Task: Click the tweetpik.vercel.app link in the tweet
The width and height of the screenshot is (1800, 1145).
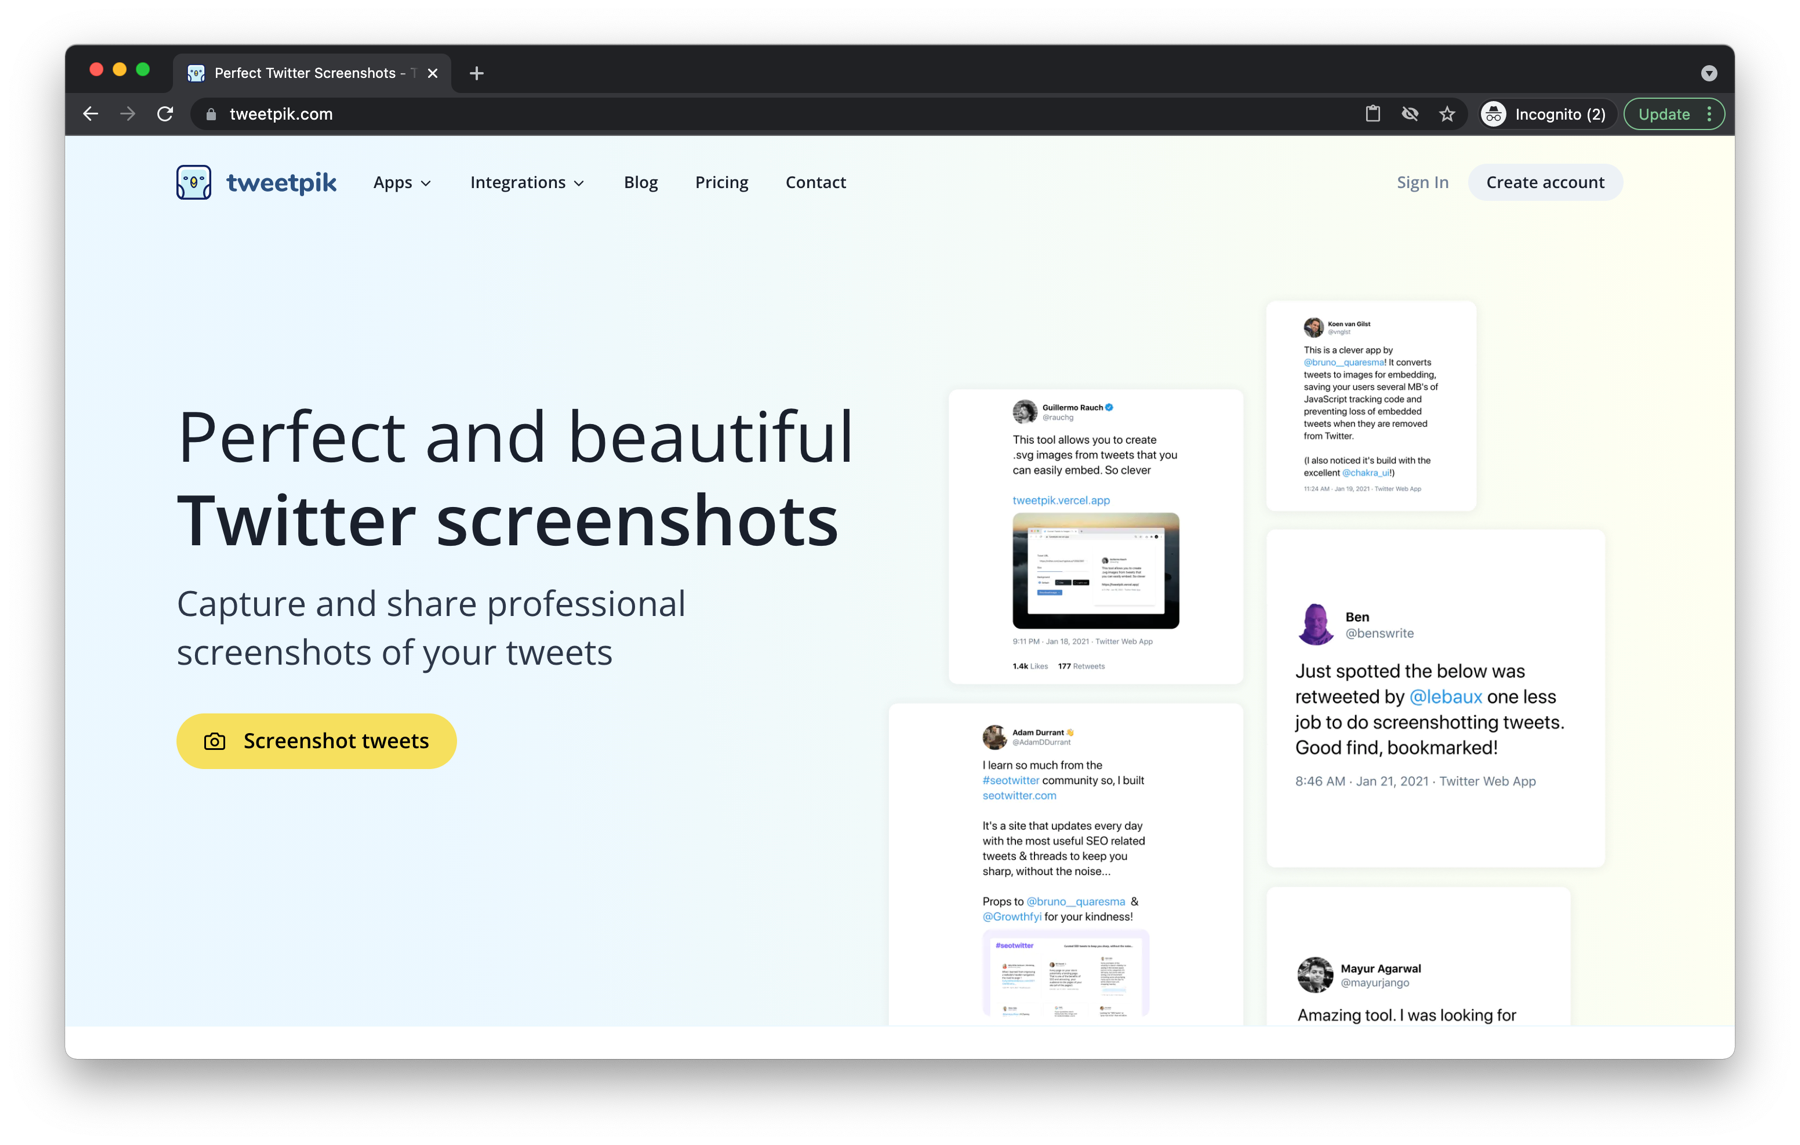Action: (x=1061, y=500)
